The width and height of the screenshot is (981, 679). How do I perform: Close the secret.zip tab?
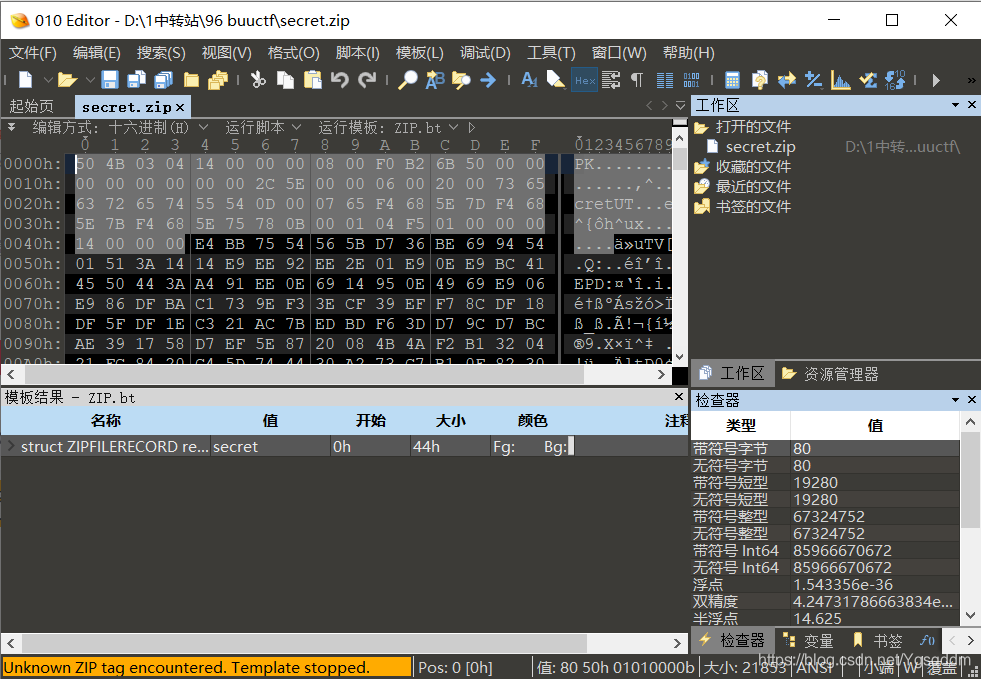180,107
